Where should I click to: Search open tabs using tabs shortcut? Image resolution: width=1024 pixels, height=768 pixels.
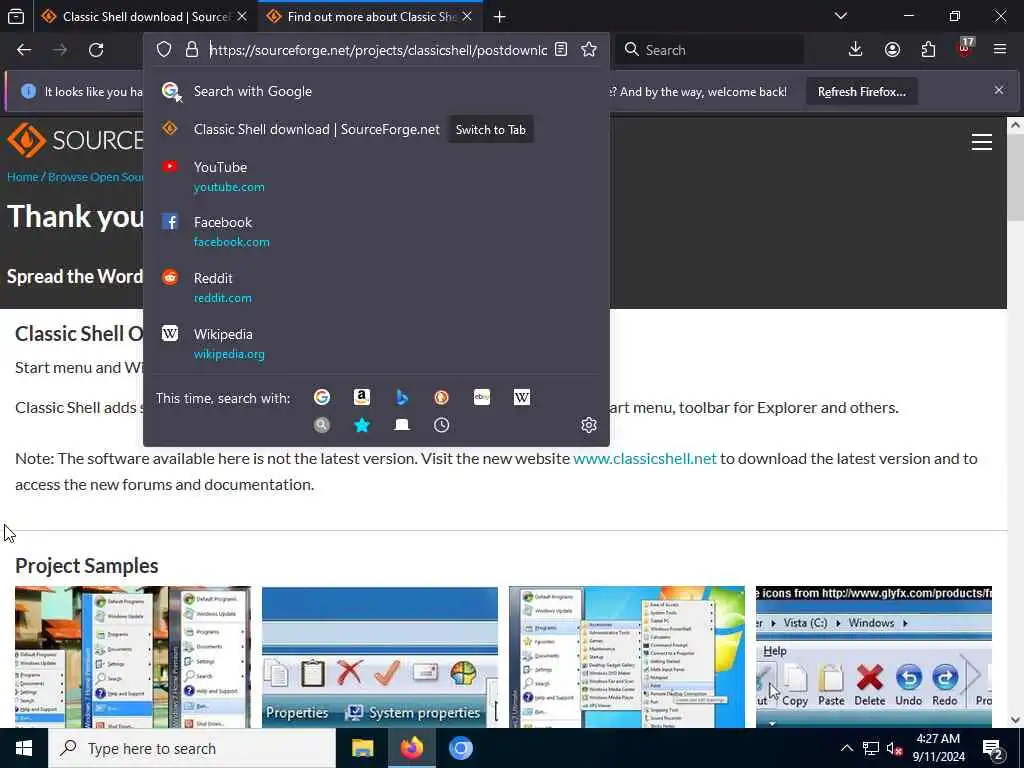tap(402, 425)
